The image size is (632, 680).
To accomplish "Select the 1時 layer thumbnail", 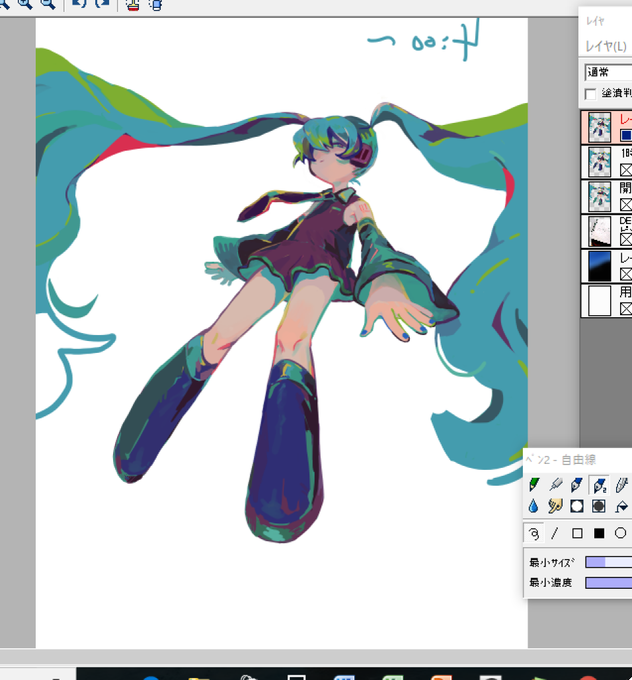I will tap(599, 162).
